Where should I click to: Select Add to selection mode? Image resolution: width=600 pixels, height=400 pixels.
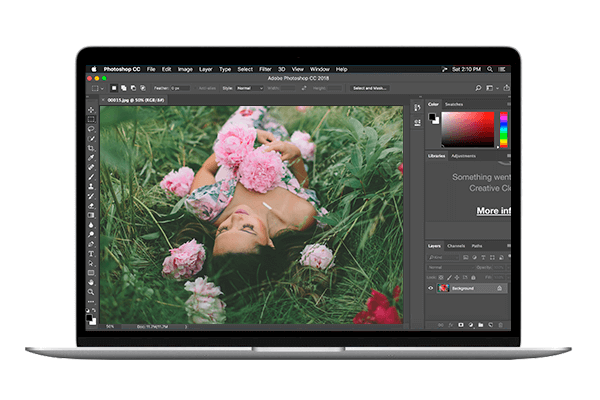[124, 88]
